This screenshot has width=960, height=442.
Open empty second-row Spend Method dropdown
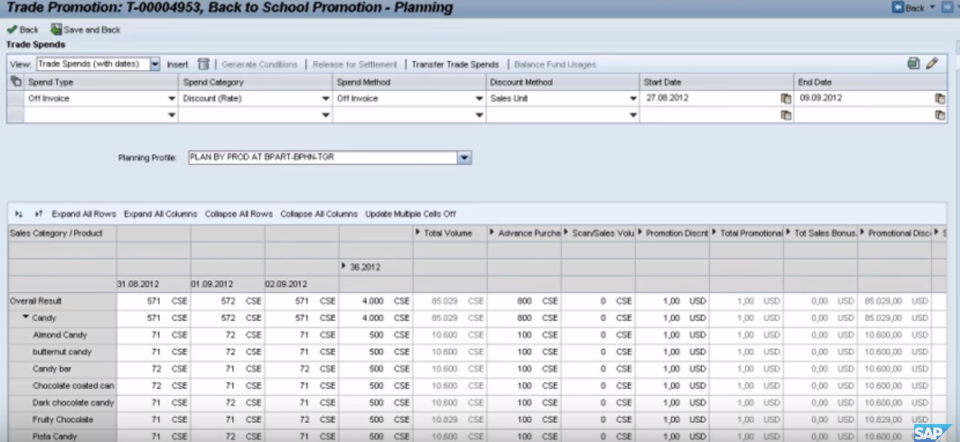coord(479,115)
